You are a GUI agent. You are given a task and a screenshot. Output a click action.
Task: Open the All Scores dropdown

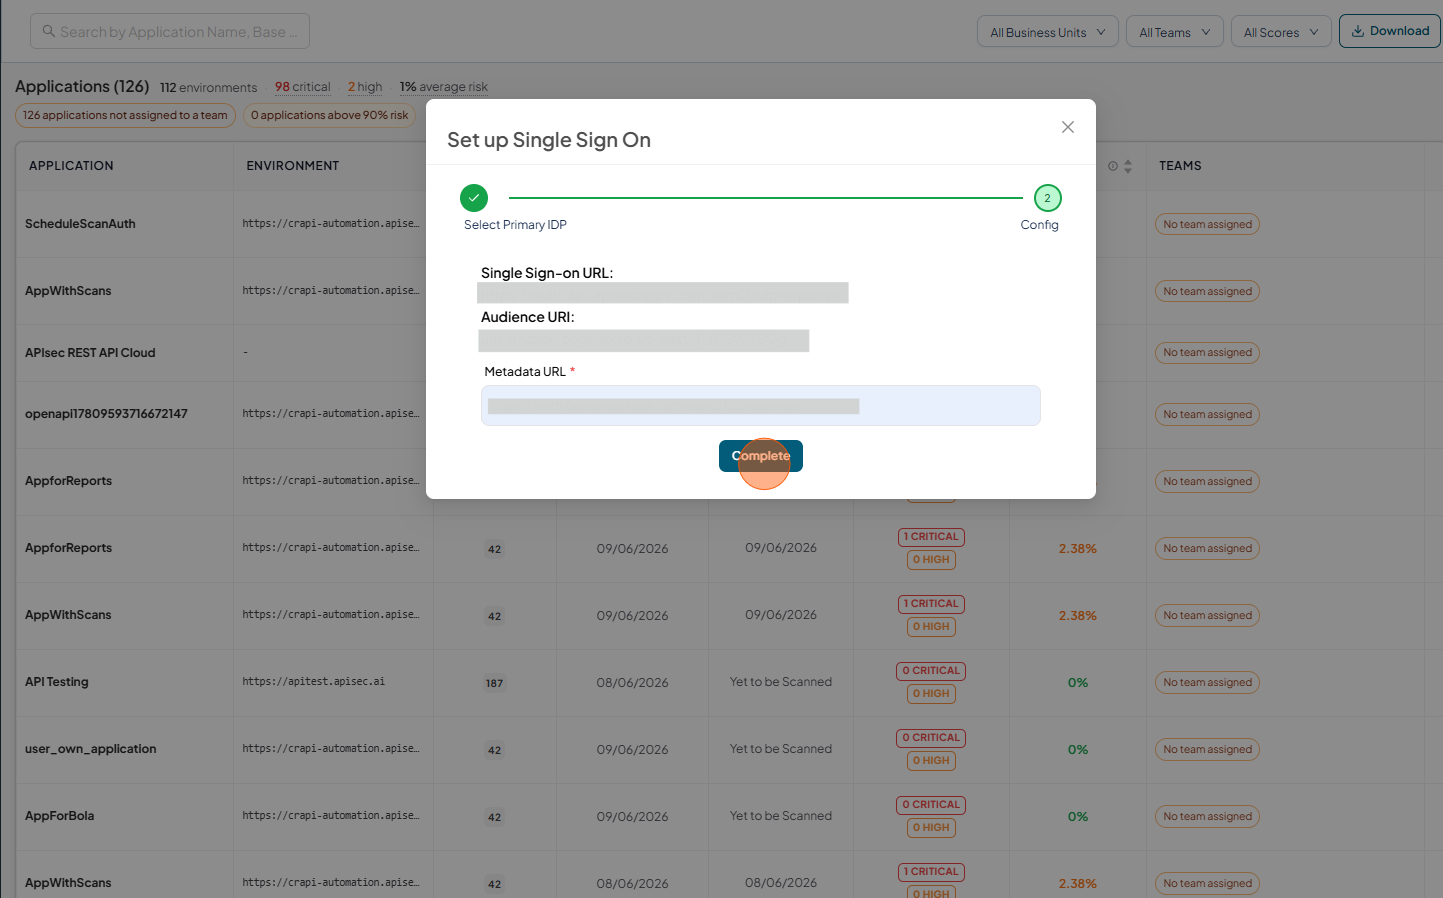[1281, 32]
